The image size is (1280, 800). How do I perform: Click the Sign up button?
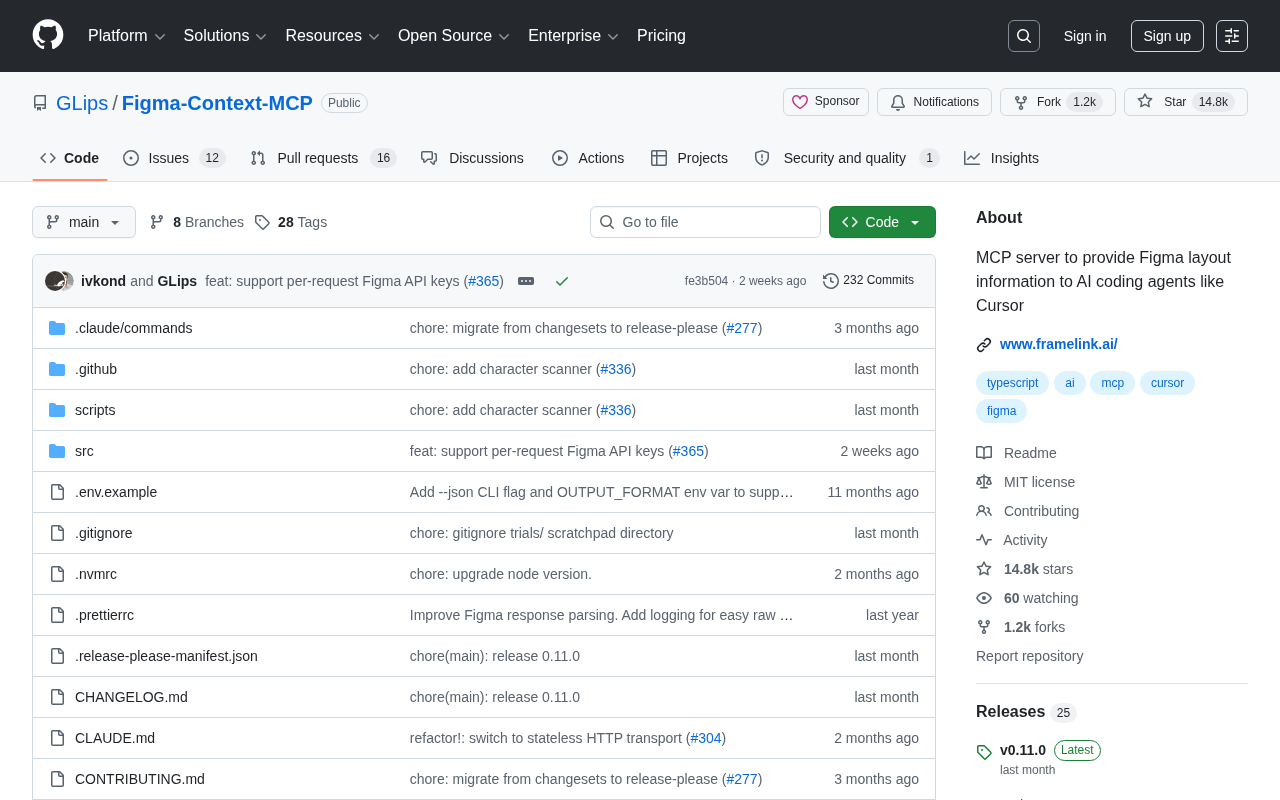coord(1167,36)
